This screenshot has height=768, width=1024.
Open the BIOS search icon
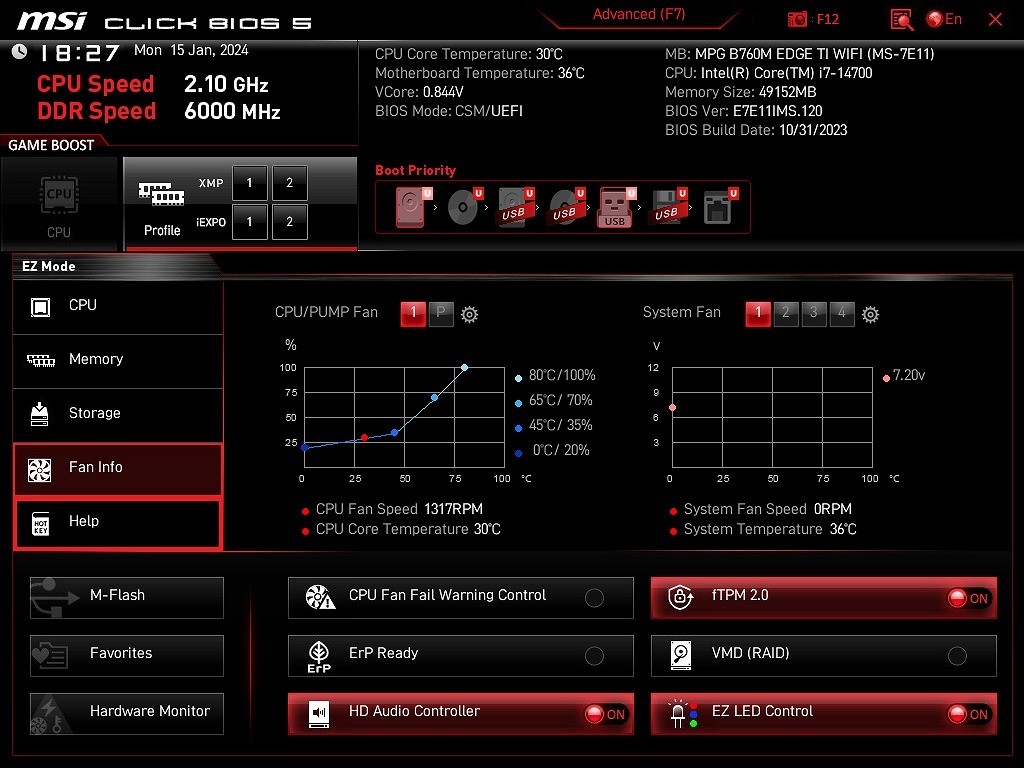901,20
